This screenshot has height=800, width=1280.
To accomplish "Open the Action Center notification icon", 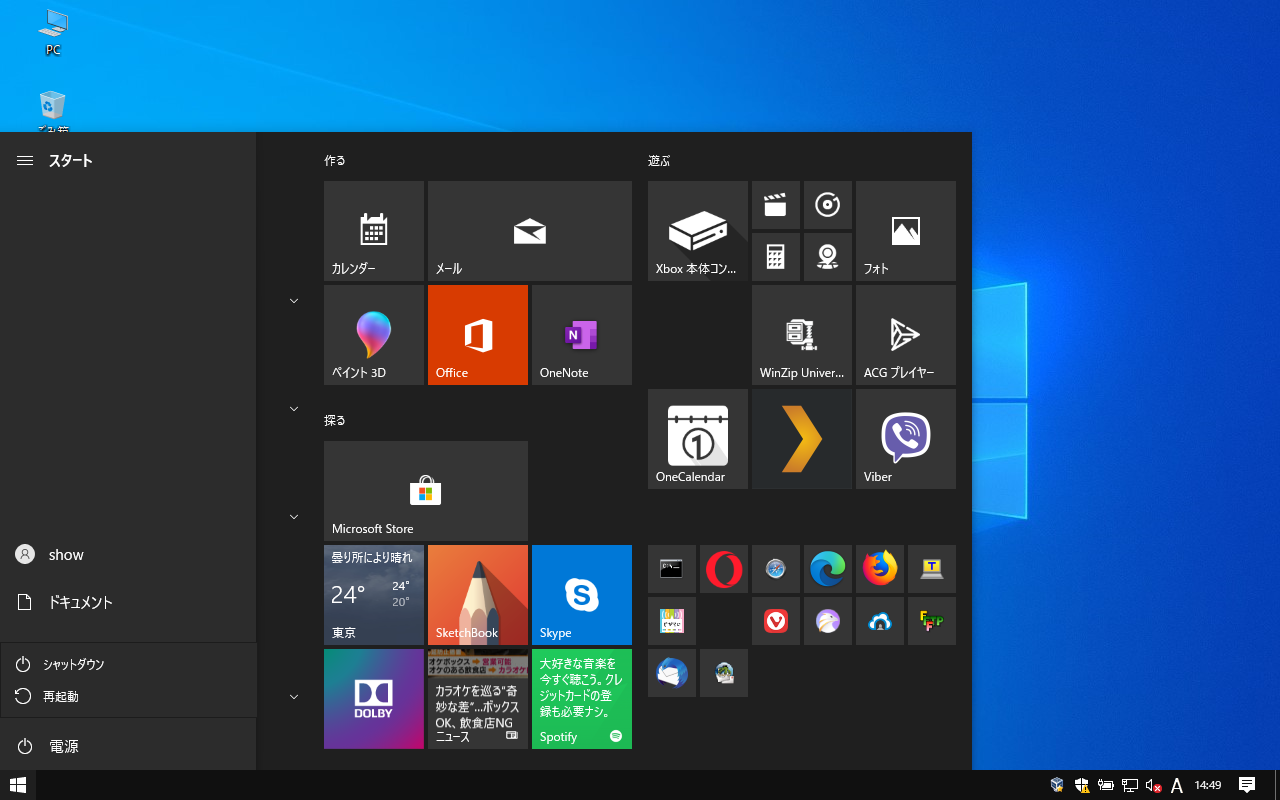I will pos(1247,785).
